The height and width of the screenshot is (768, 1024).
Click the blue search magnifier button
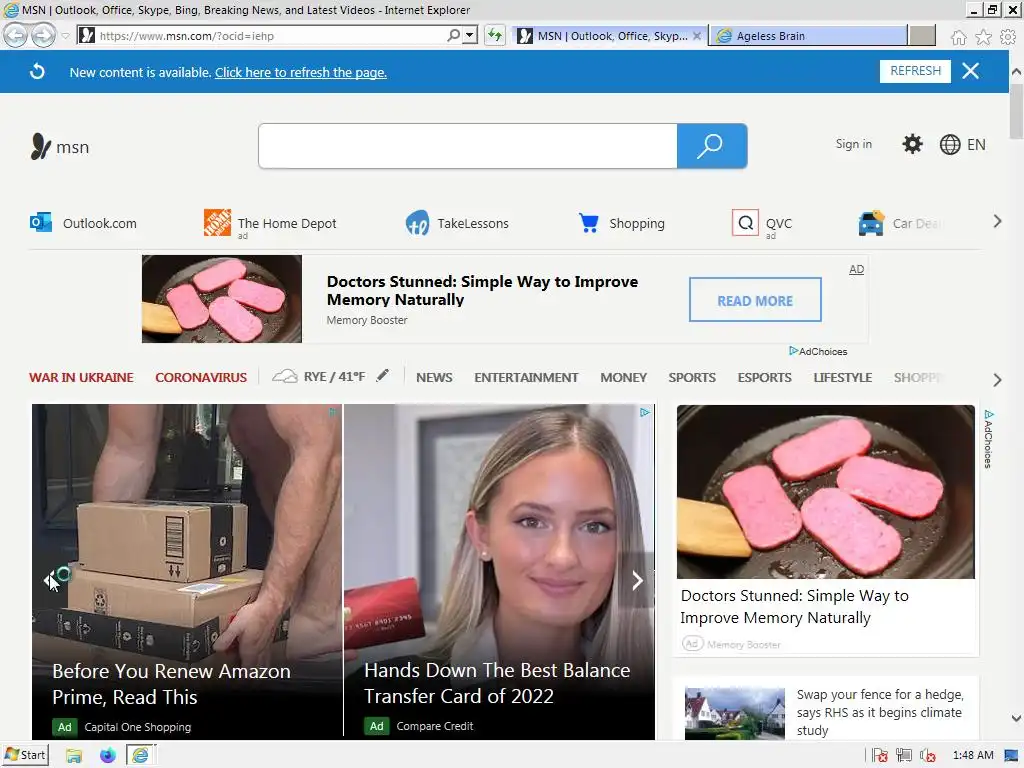click(711, 146)
